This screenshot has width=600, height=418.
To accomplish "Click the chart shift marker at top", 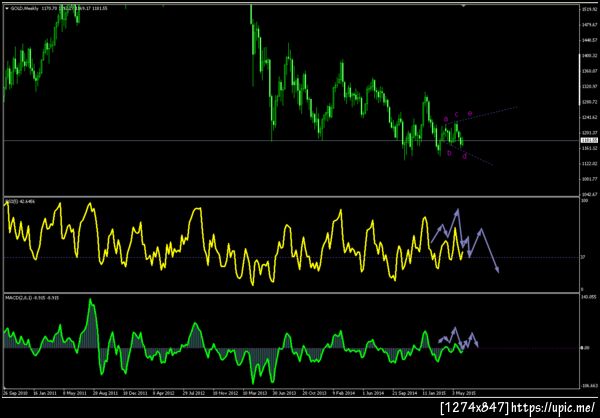I will (464, 6).
